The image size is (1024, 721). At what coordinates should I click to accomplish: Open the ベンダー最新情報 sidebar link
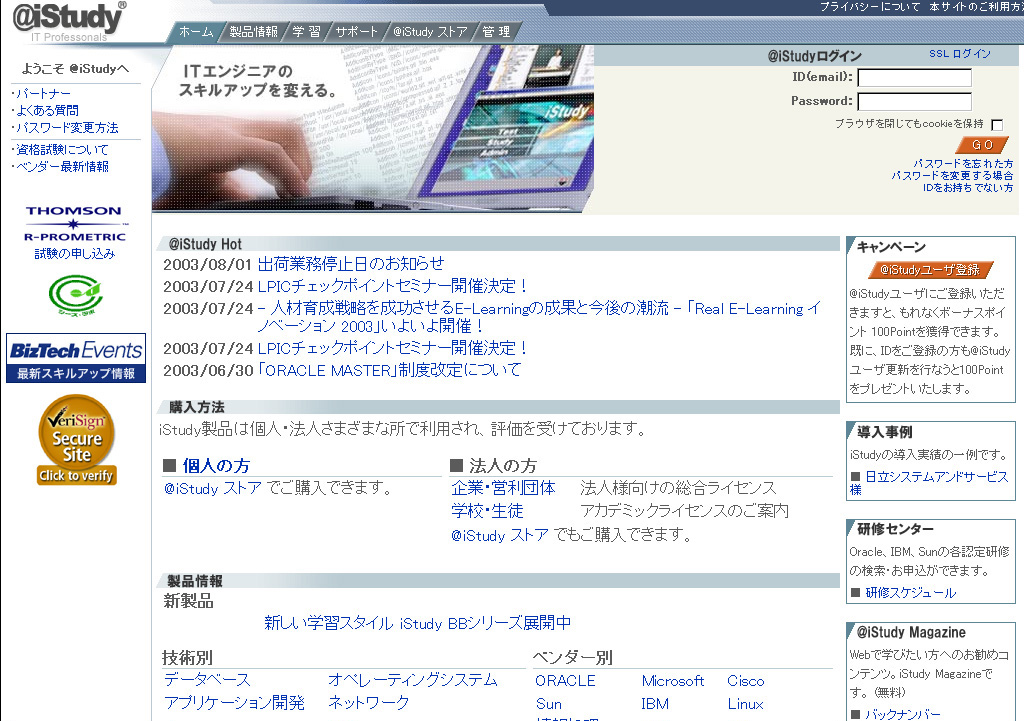click(x=62, y=167)
